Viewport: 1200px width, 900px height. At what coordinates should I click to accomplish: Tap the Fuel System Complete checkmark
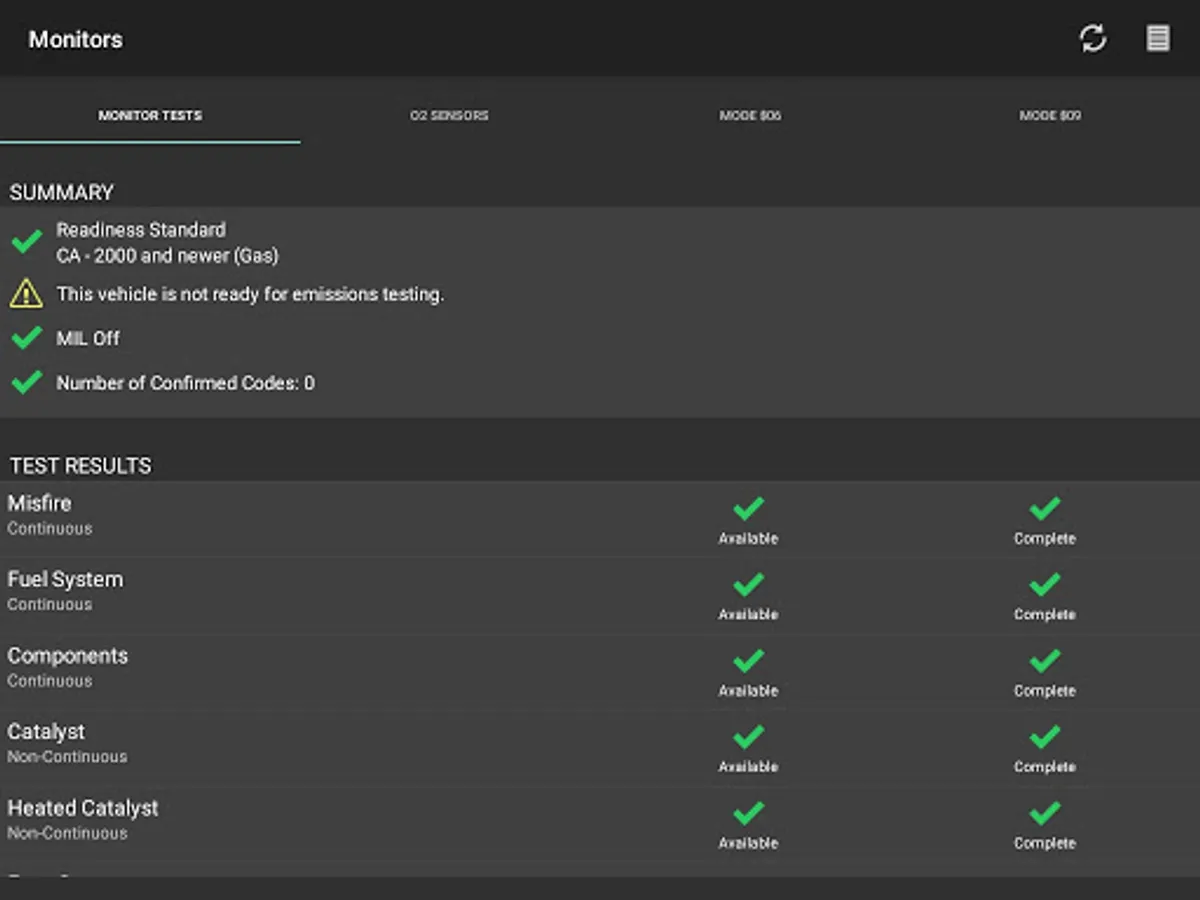1044,585
